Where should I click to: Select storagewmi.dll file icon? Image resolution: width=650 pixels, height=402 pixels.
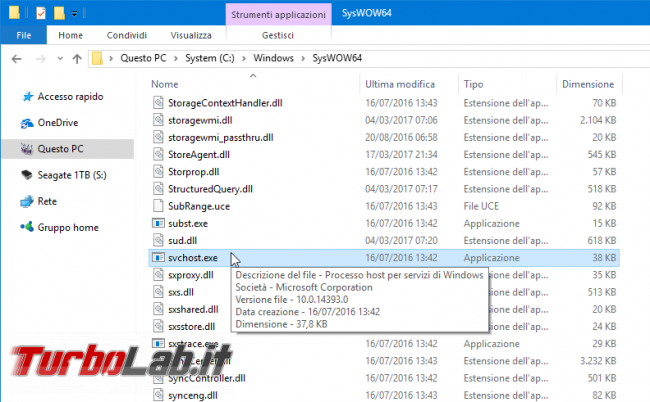click(x=158, y=120)
